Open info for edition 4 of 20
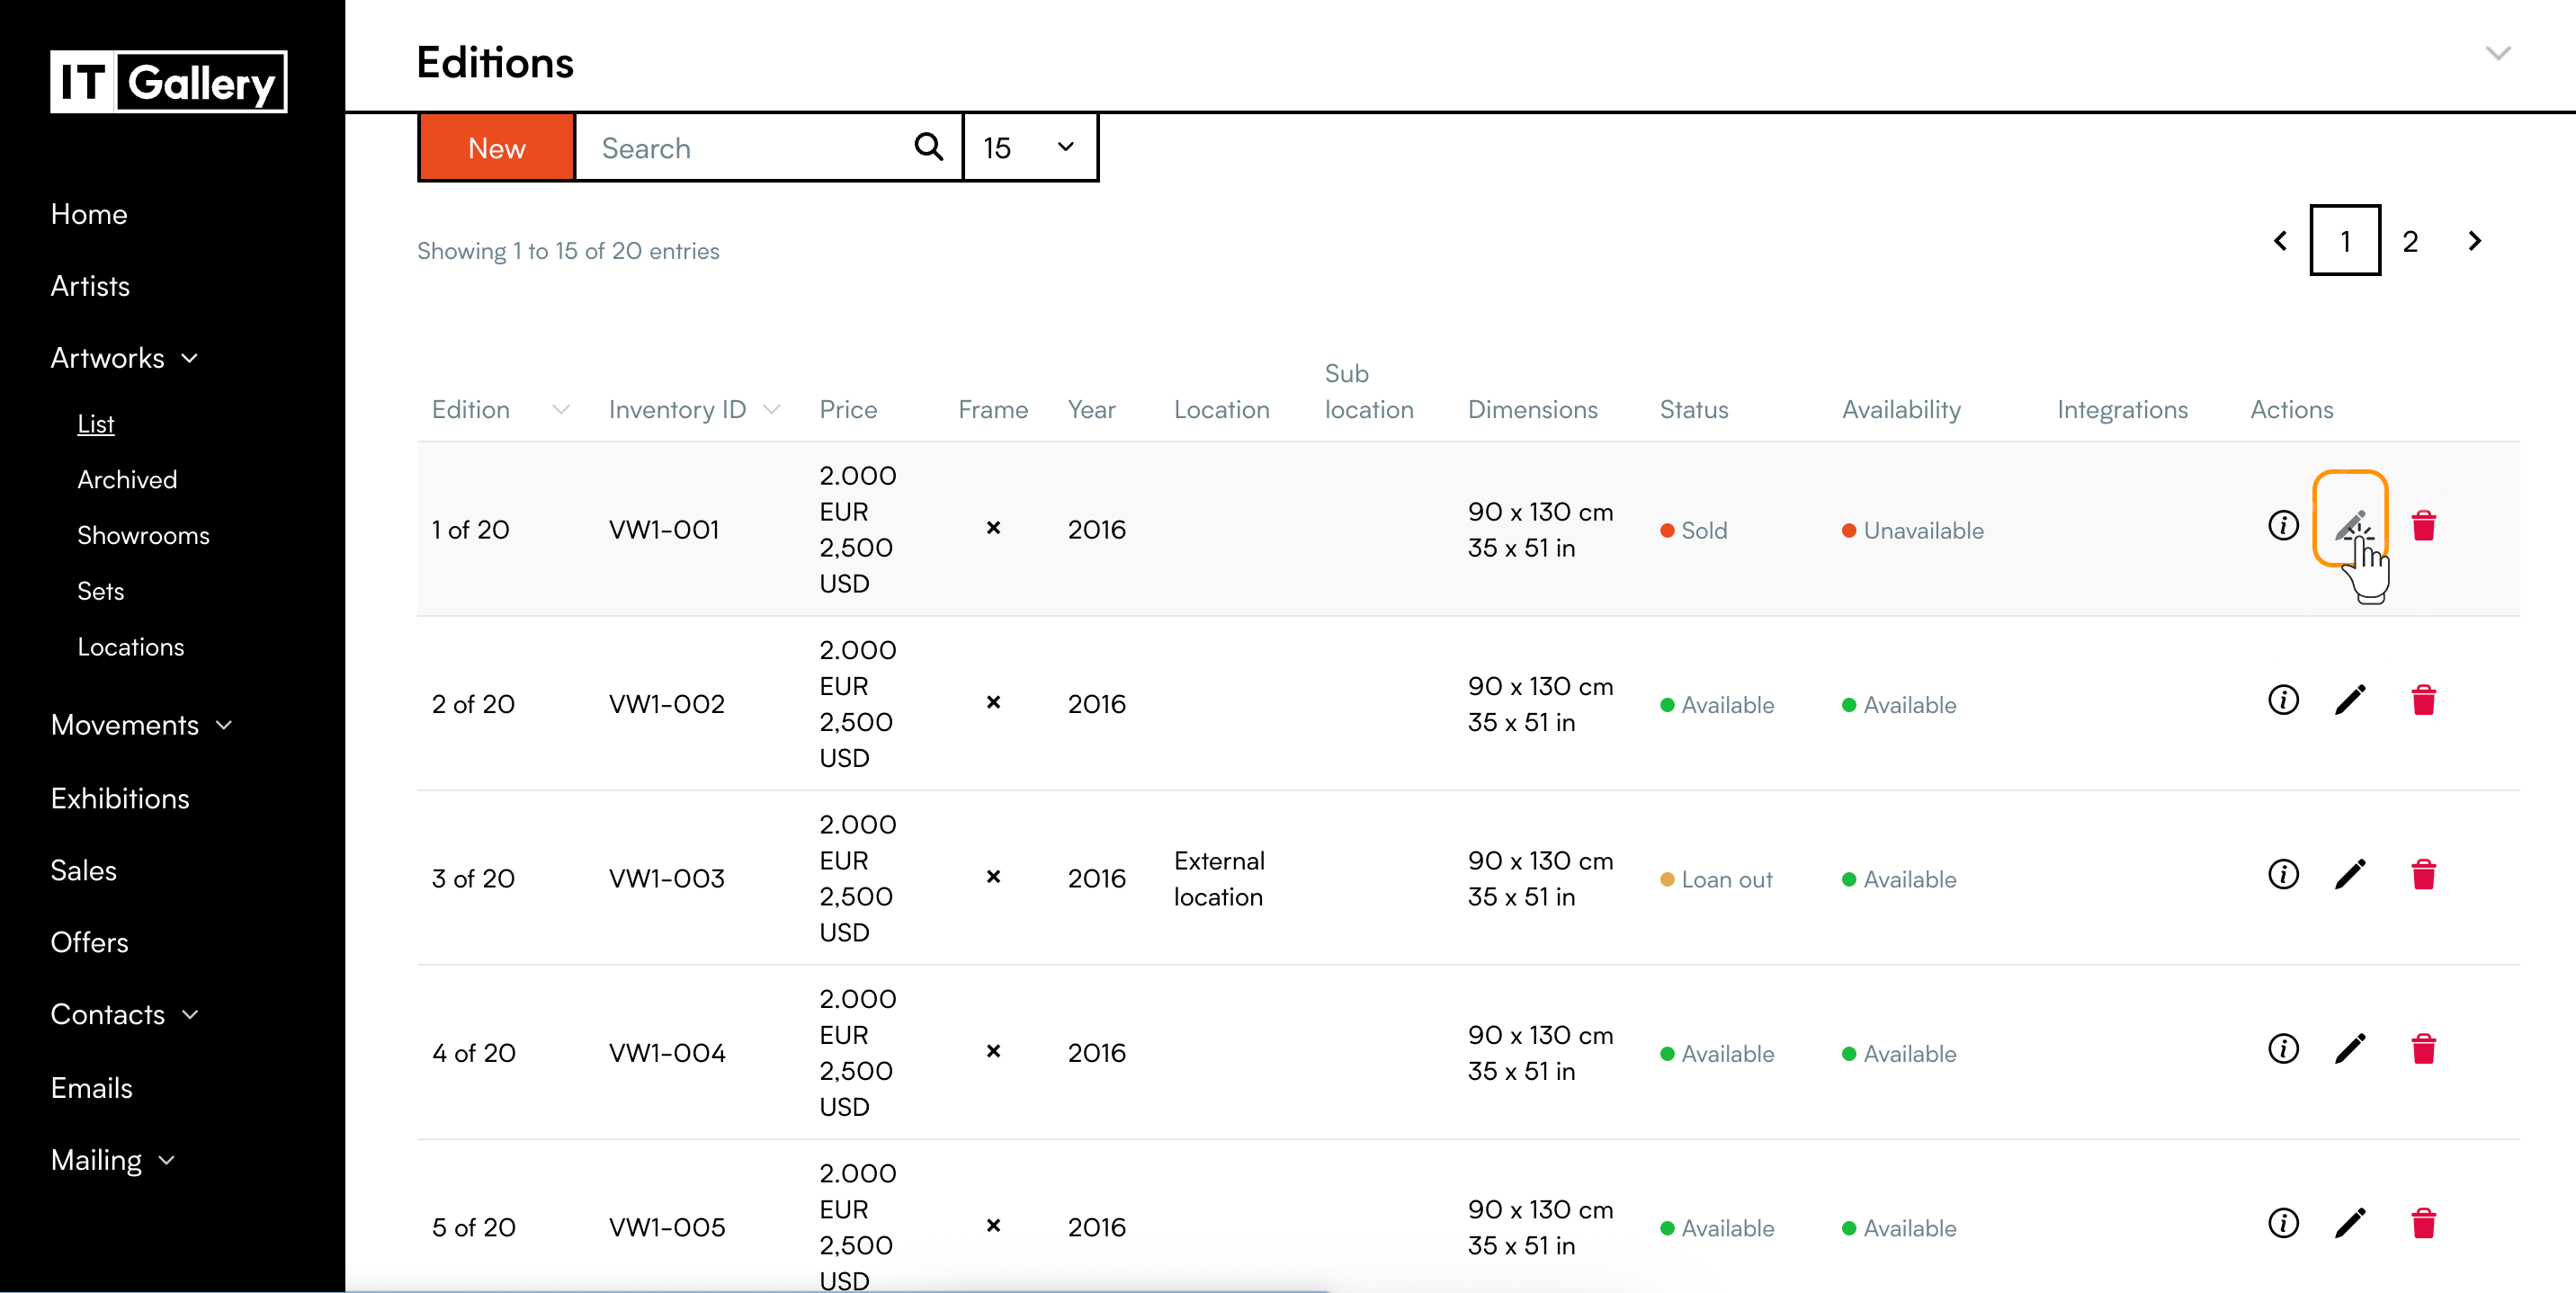 (2283, 1049)
